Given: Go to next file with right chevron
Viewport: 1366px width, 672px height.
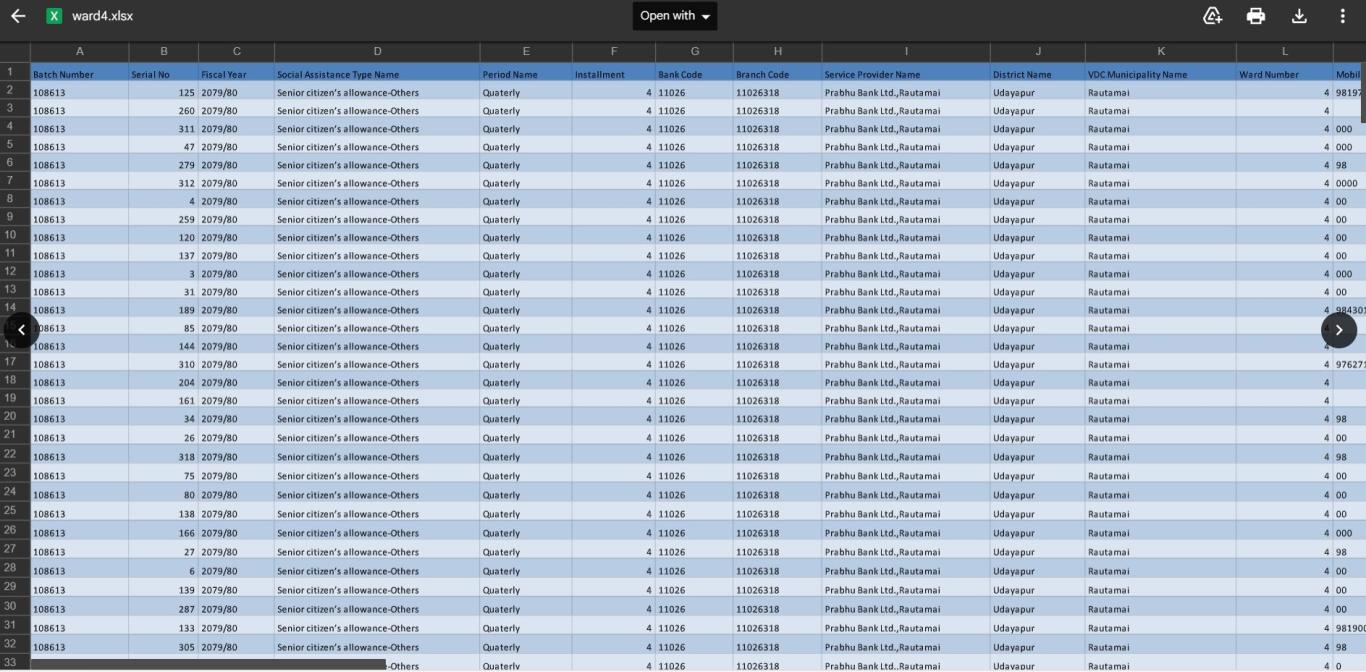Looking at the screenshot, I should tap(1339, 330).
